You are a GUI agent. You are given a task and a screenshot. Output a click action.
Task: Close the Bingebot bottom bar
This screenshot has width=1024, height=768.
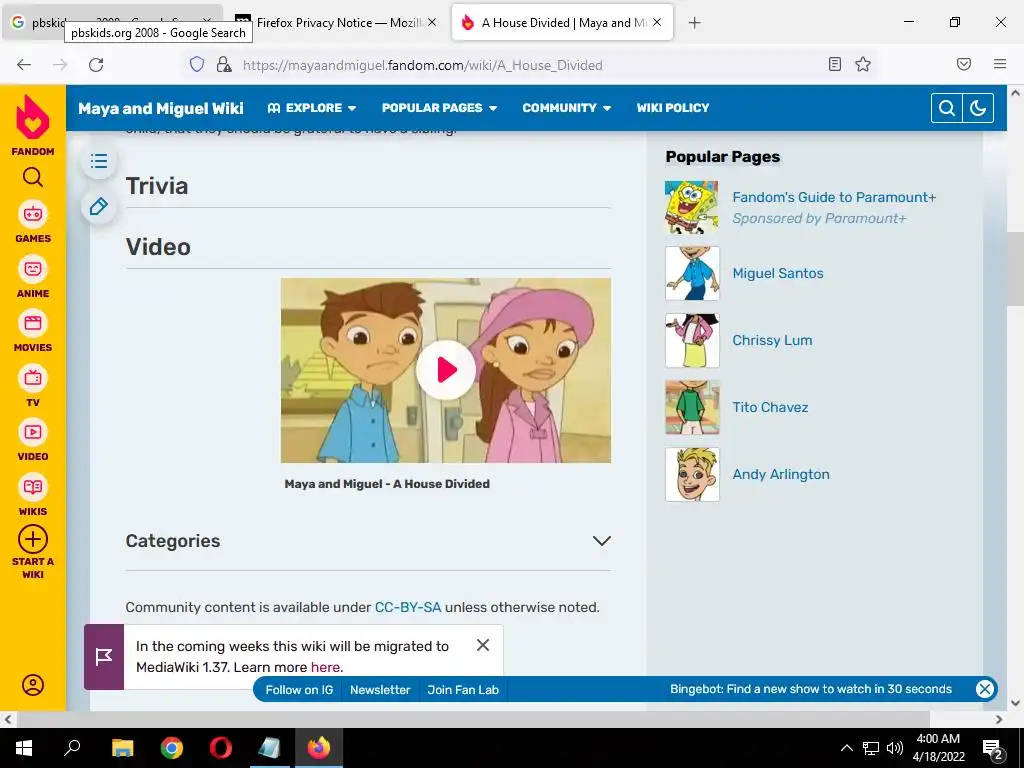985,689
